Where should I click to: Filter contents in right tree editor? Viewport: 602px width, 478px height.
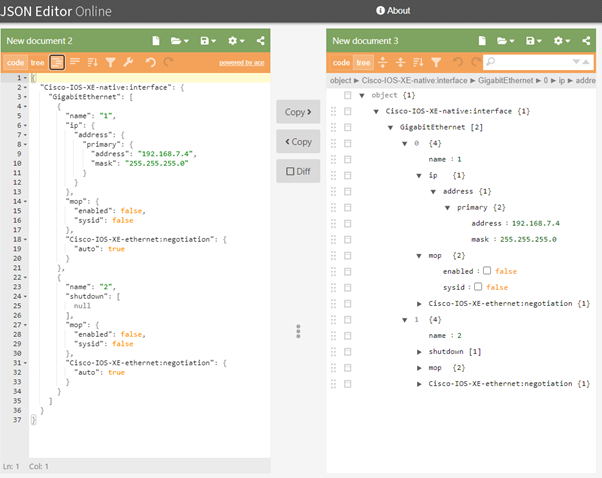coord(436,62)
